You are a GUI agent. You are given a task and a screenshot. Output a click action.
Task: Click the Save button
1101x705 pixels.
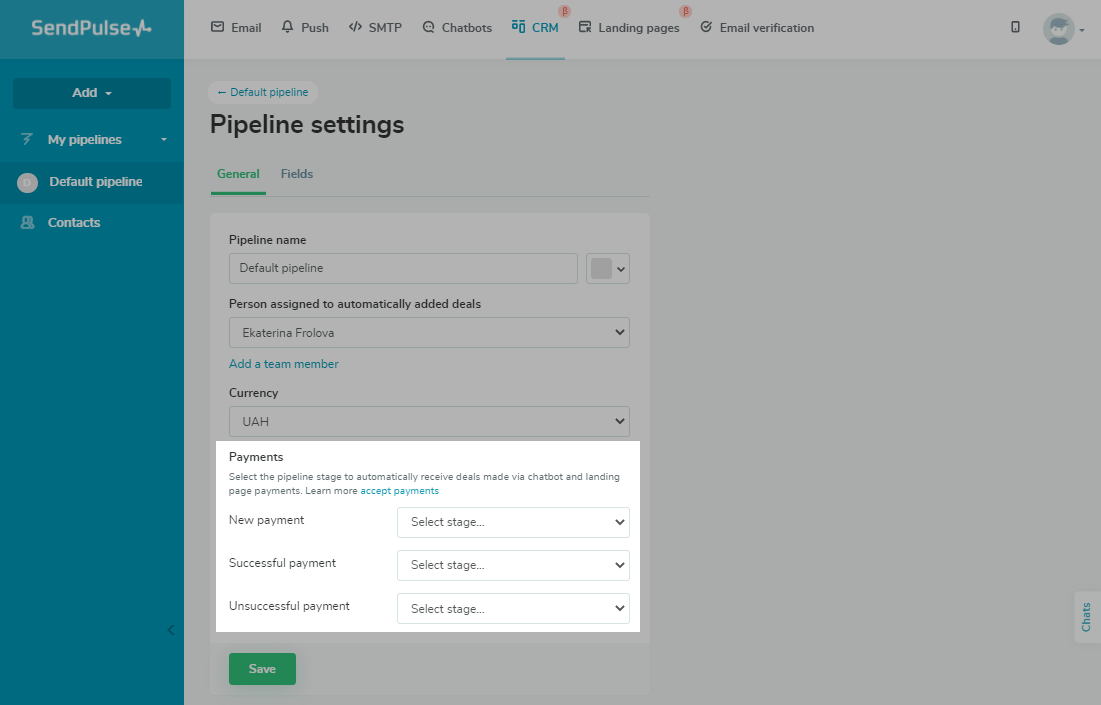tap(262, 669)
